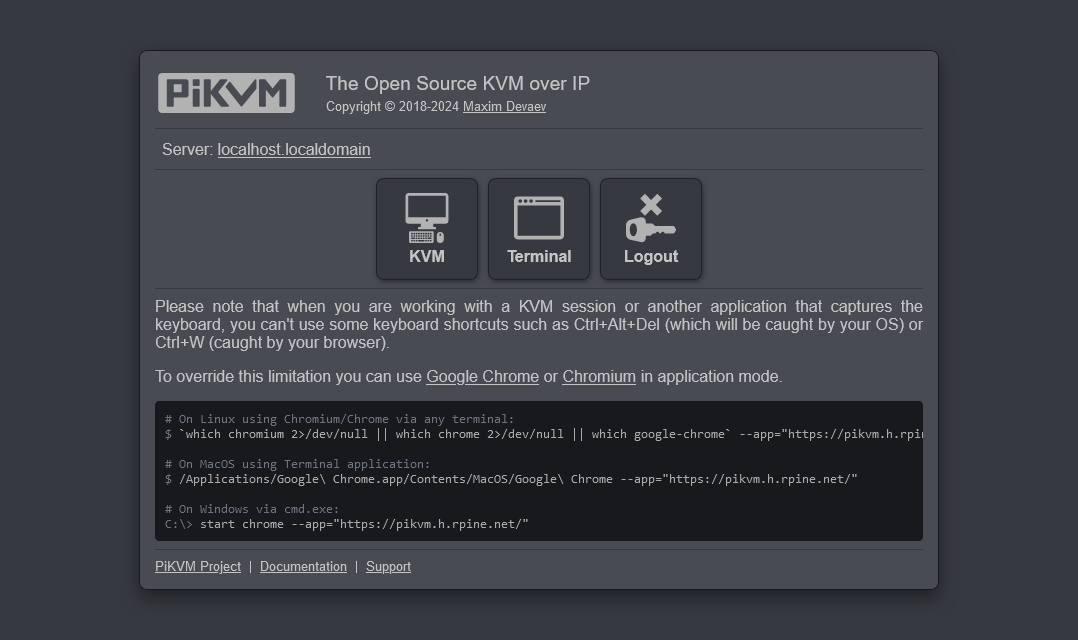The image size is (1078, 640).
Task: Launch the Terminal window icon
Action: [x=539, y=229]
